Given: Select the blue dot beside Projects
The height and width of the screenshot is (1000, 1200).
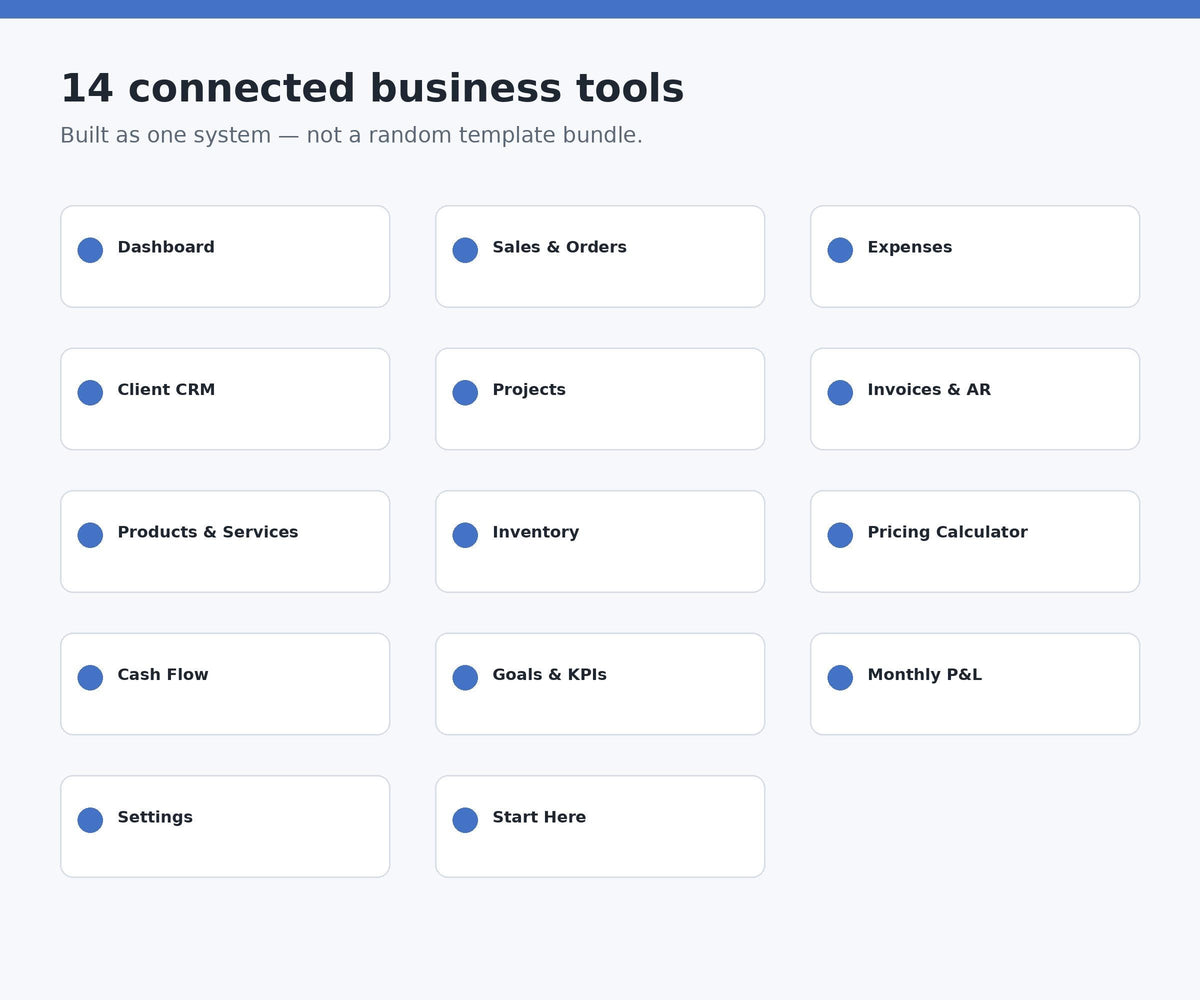Looking at the screenshot, I should [465, 393].
